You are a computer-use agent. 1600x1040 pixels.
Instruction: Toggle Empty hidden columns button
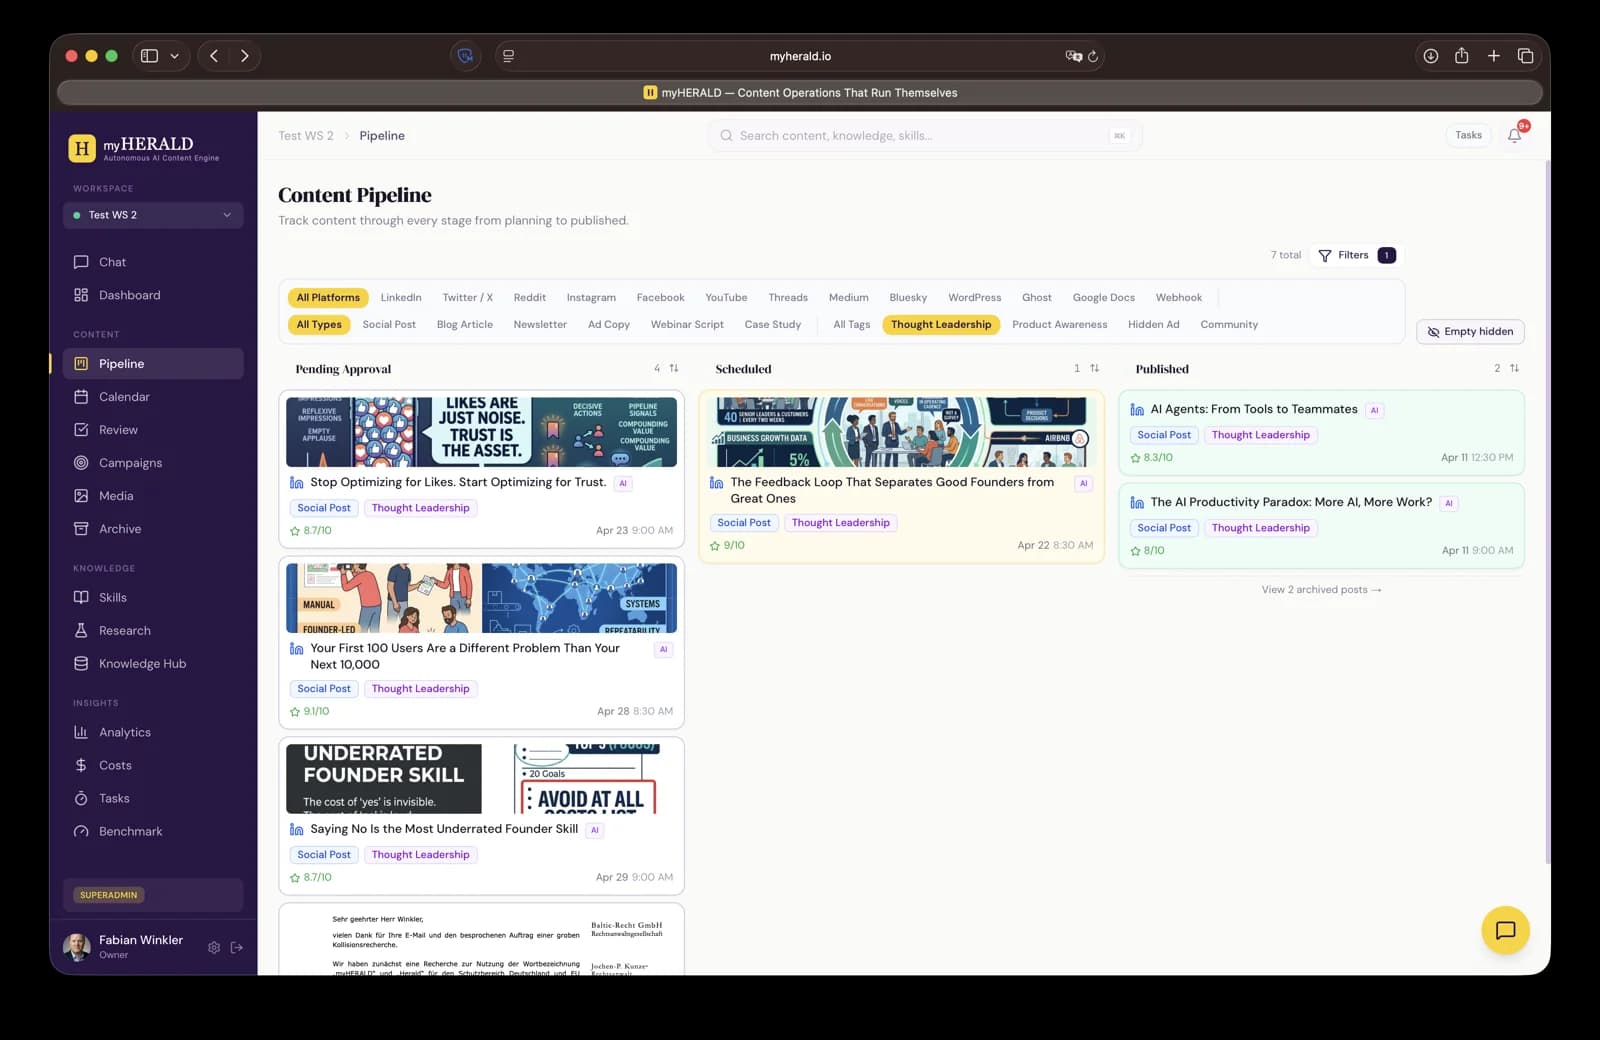click(1470, 332)
